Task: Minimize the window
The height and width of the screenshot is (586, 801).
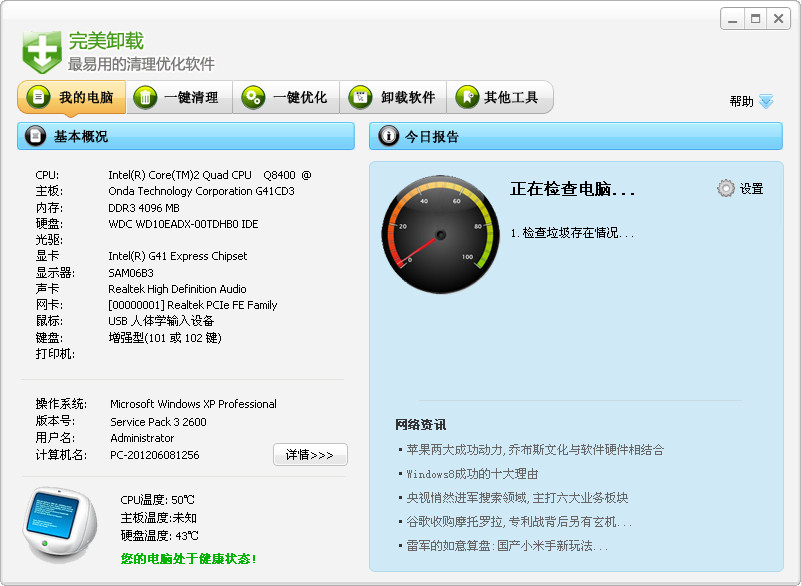Action: pos(733,19)
